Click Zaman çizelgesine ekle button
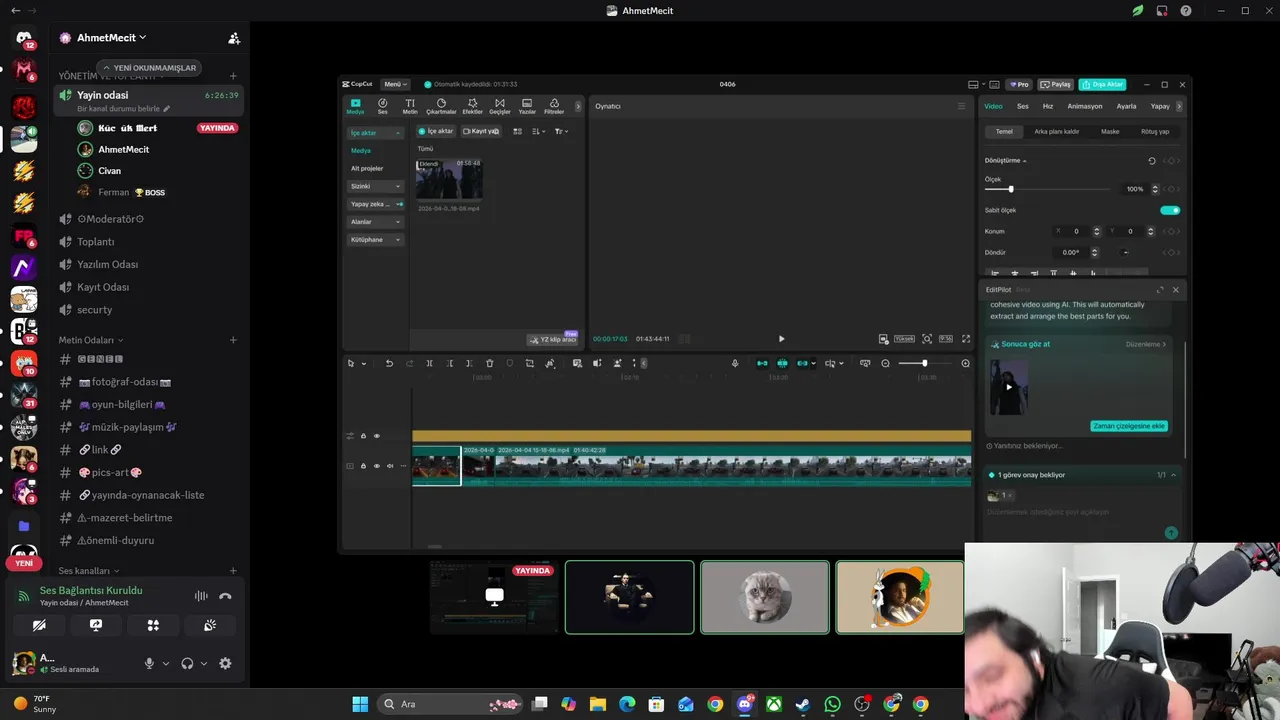 click(x=1128, y=426)
